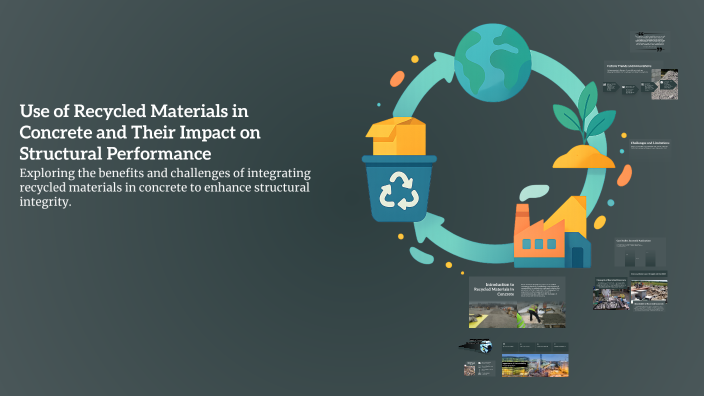This screenshot has width=704, height=396.
Task: Click the subtitle beginning 'Exploring the benefits and challenges'
Action: 165,187
